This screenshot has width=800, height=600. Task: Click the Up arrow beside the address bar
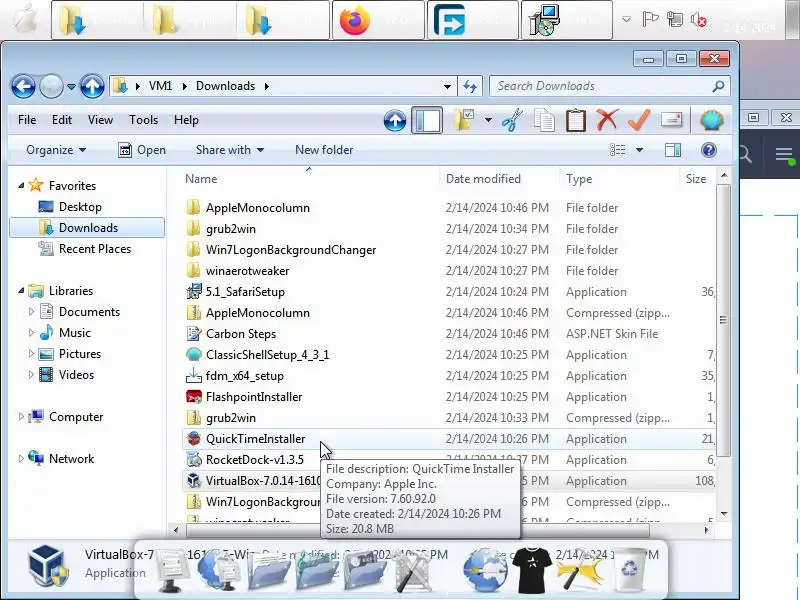92,86
